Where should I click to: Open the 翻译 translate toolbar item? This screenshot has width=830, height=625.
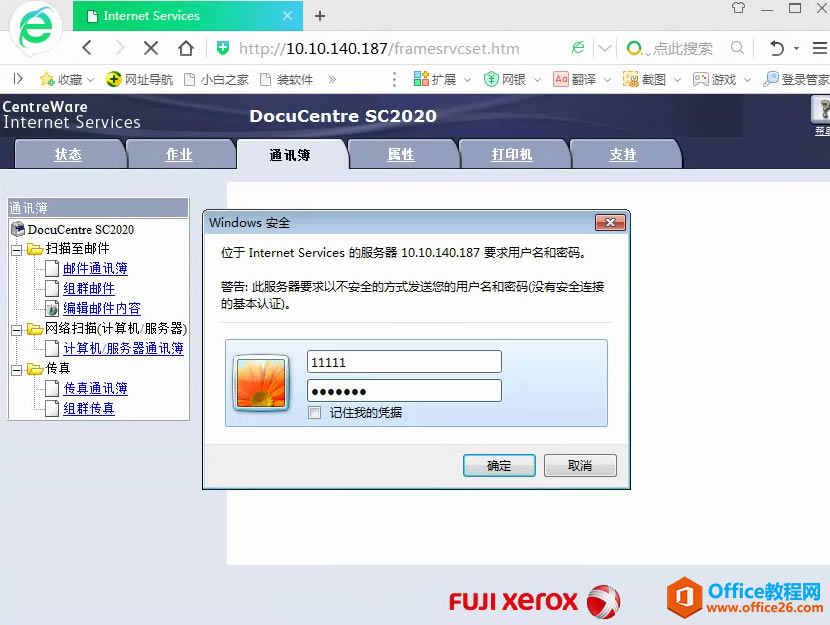click(574, 79)
